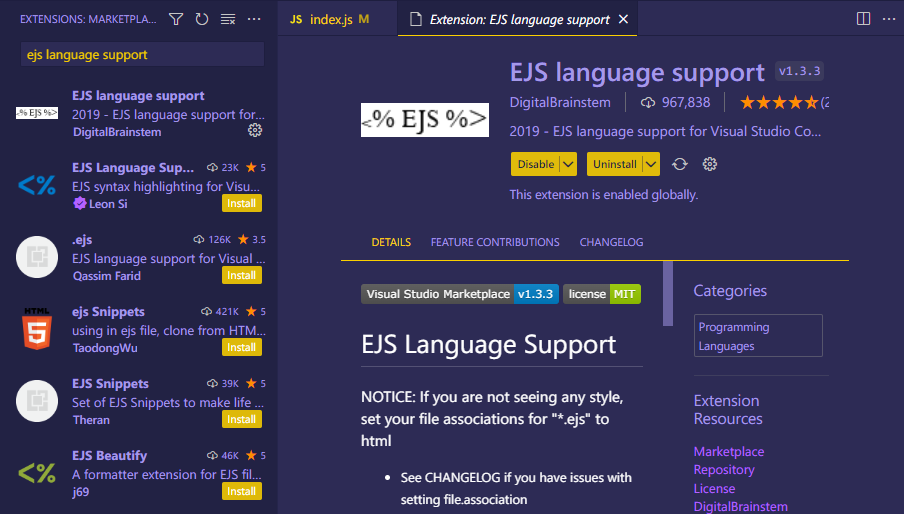Open the CHANGELOG tab
Image resolution: width=904 pixels, height=514 pixels.
click(x=611, y=242)
